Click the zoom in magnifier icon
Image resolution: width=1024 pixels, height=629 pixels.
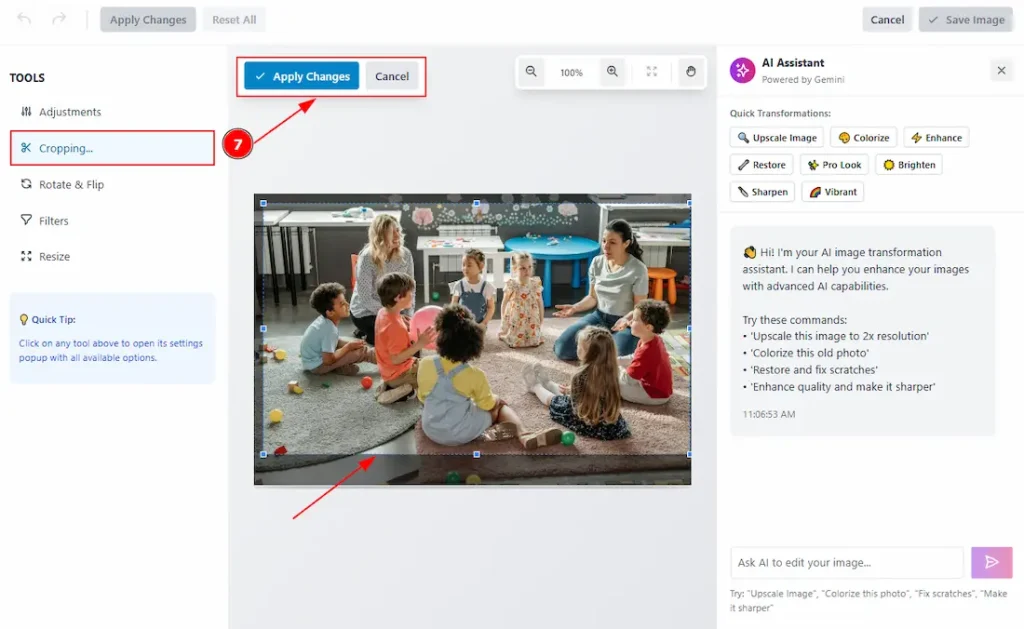[x=612, y=72]
